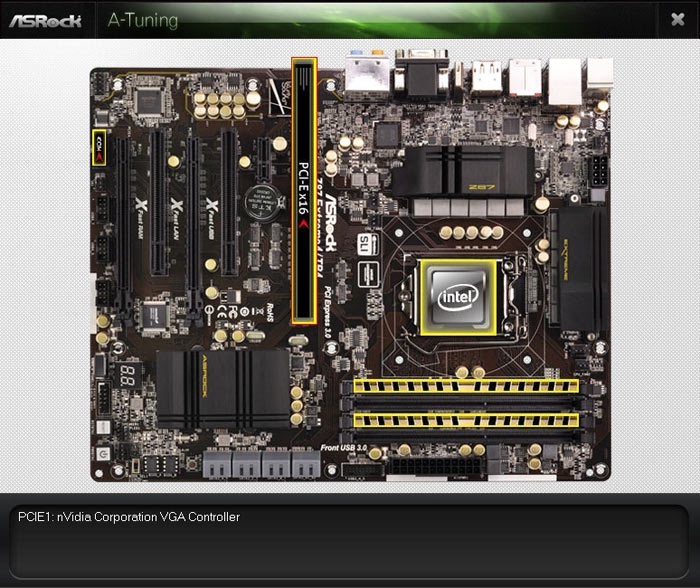Click the XFast USB label

point(212,219)
